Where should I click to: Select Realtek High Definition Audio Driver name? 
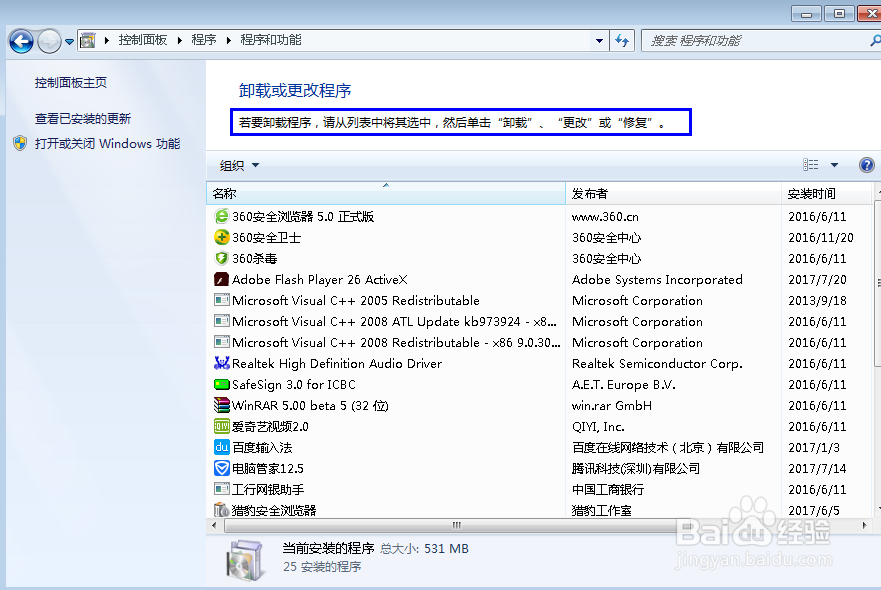tap(337, 364)
